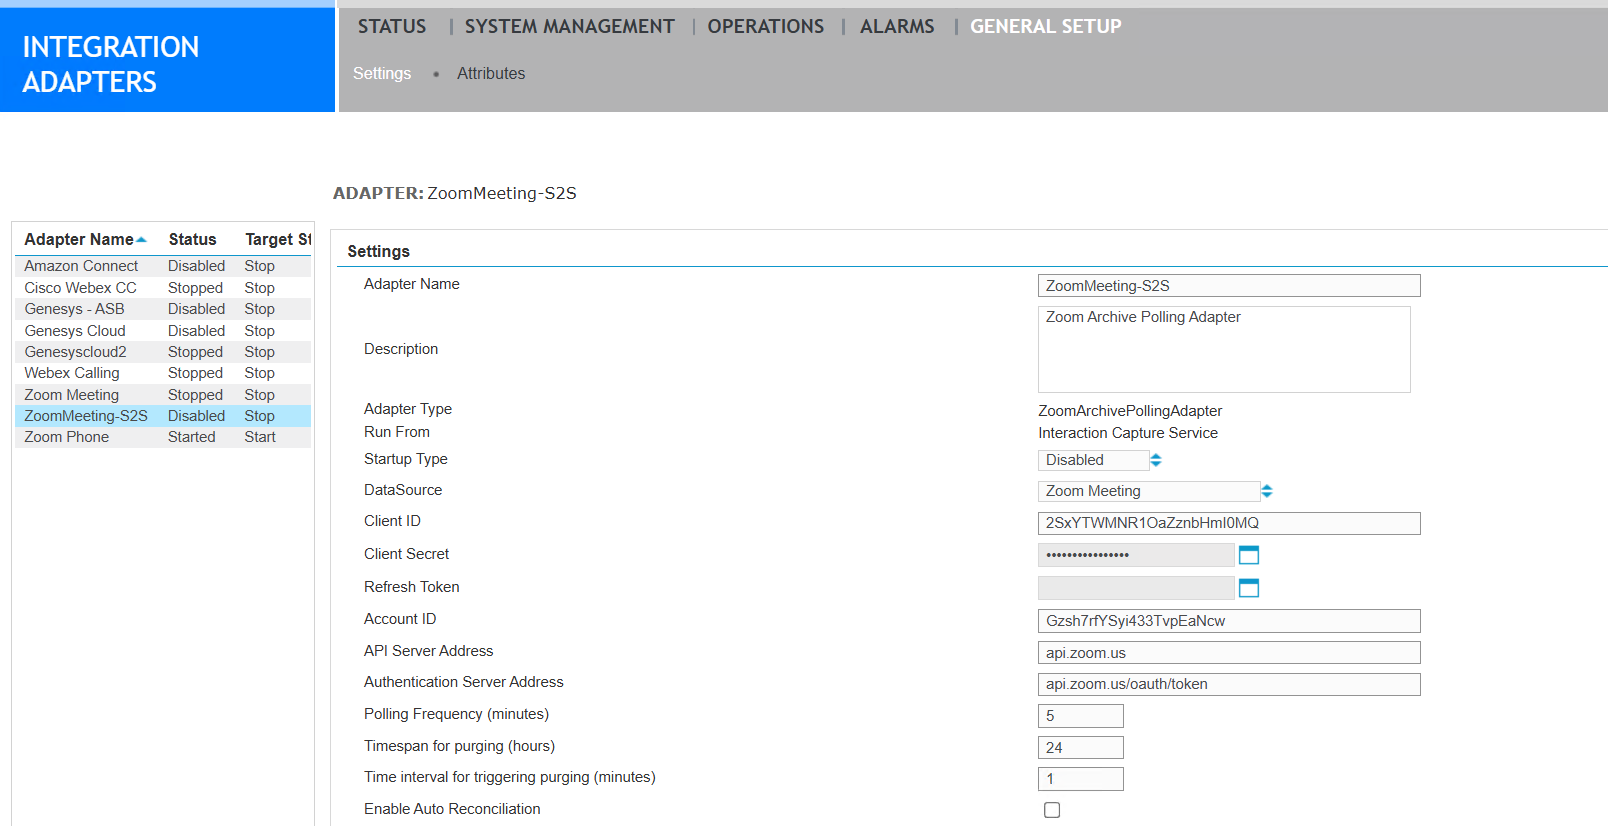The image size is (1608, 826).
Task: Open the Attributes sub-tab link
Action: [x=490, y=74]
